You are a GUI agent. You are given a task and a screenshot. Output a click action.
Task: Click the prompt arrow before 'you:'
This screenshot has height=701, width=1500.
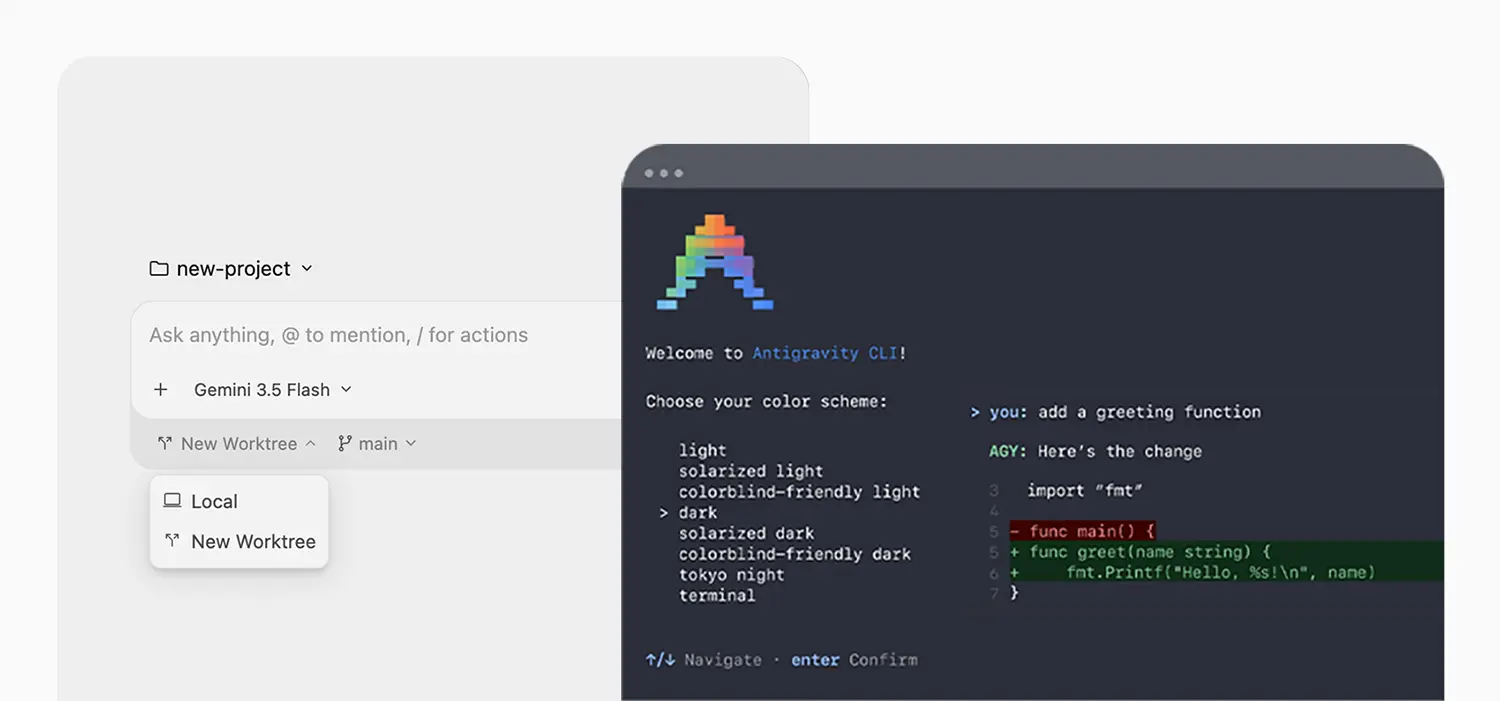[975, 412]
